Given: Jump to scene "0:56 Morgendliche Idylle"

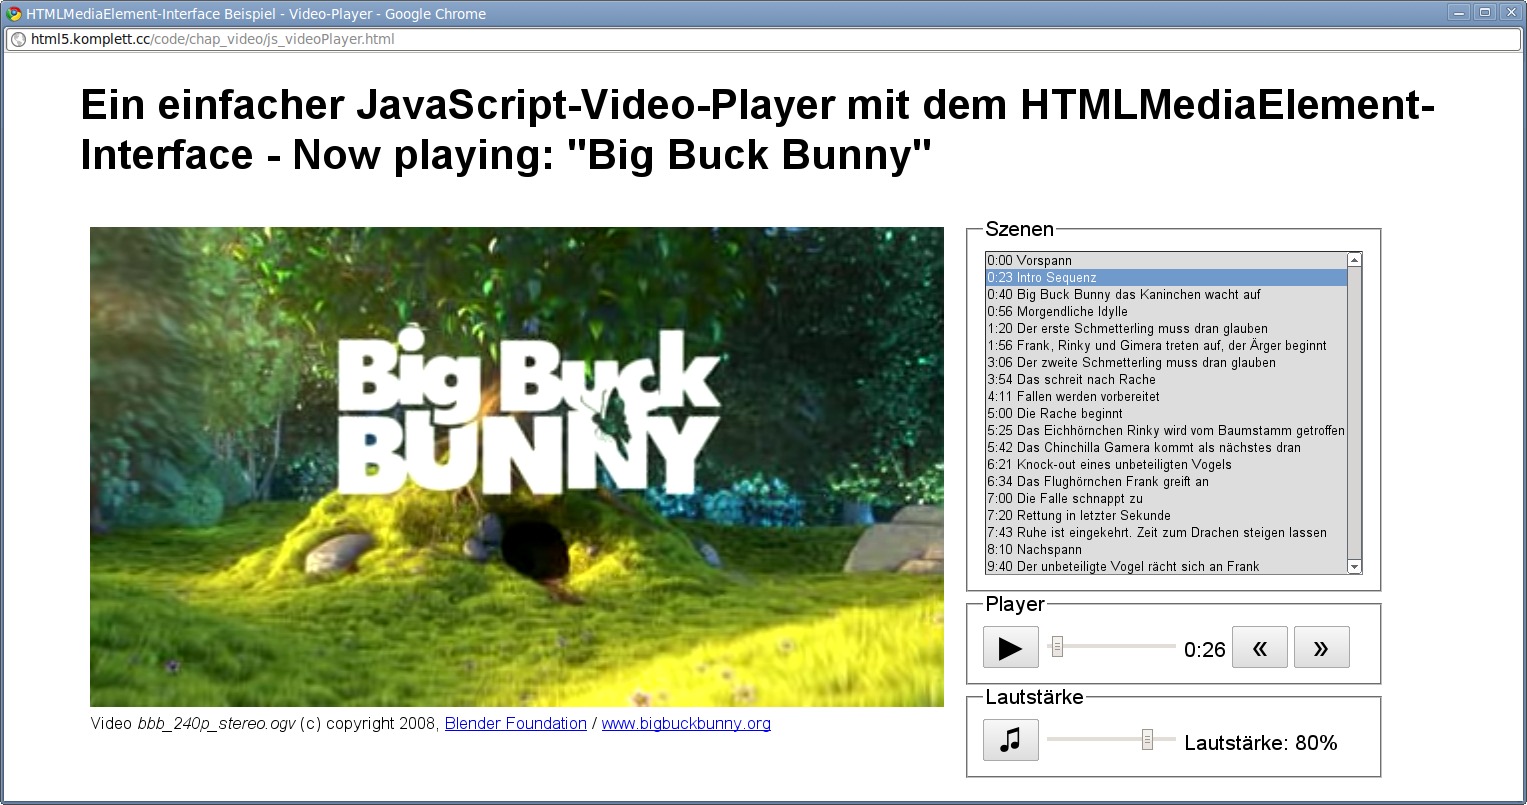Looking at the screenshot, I should (1057, 311).
